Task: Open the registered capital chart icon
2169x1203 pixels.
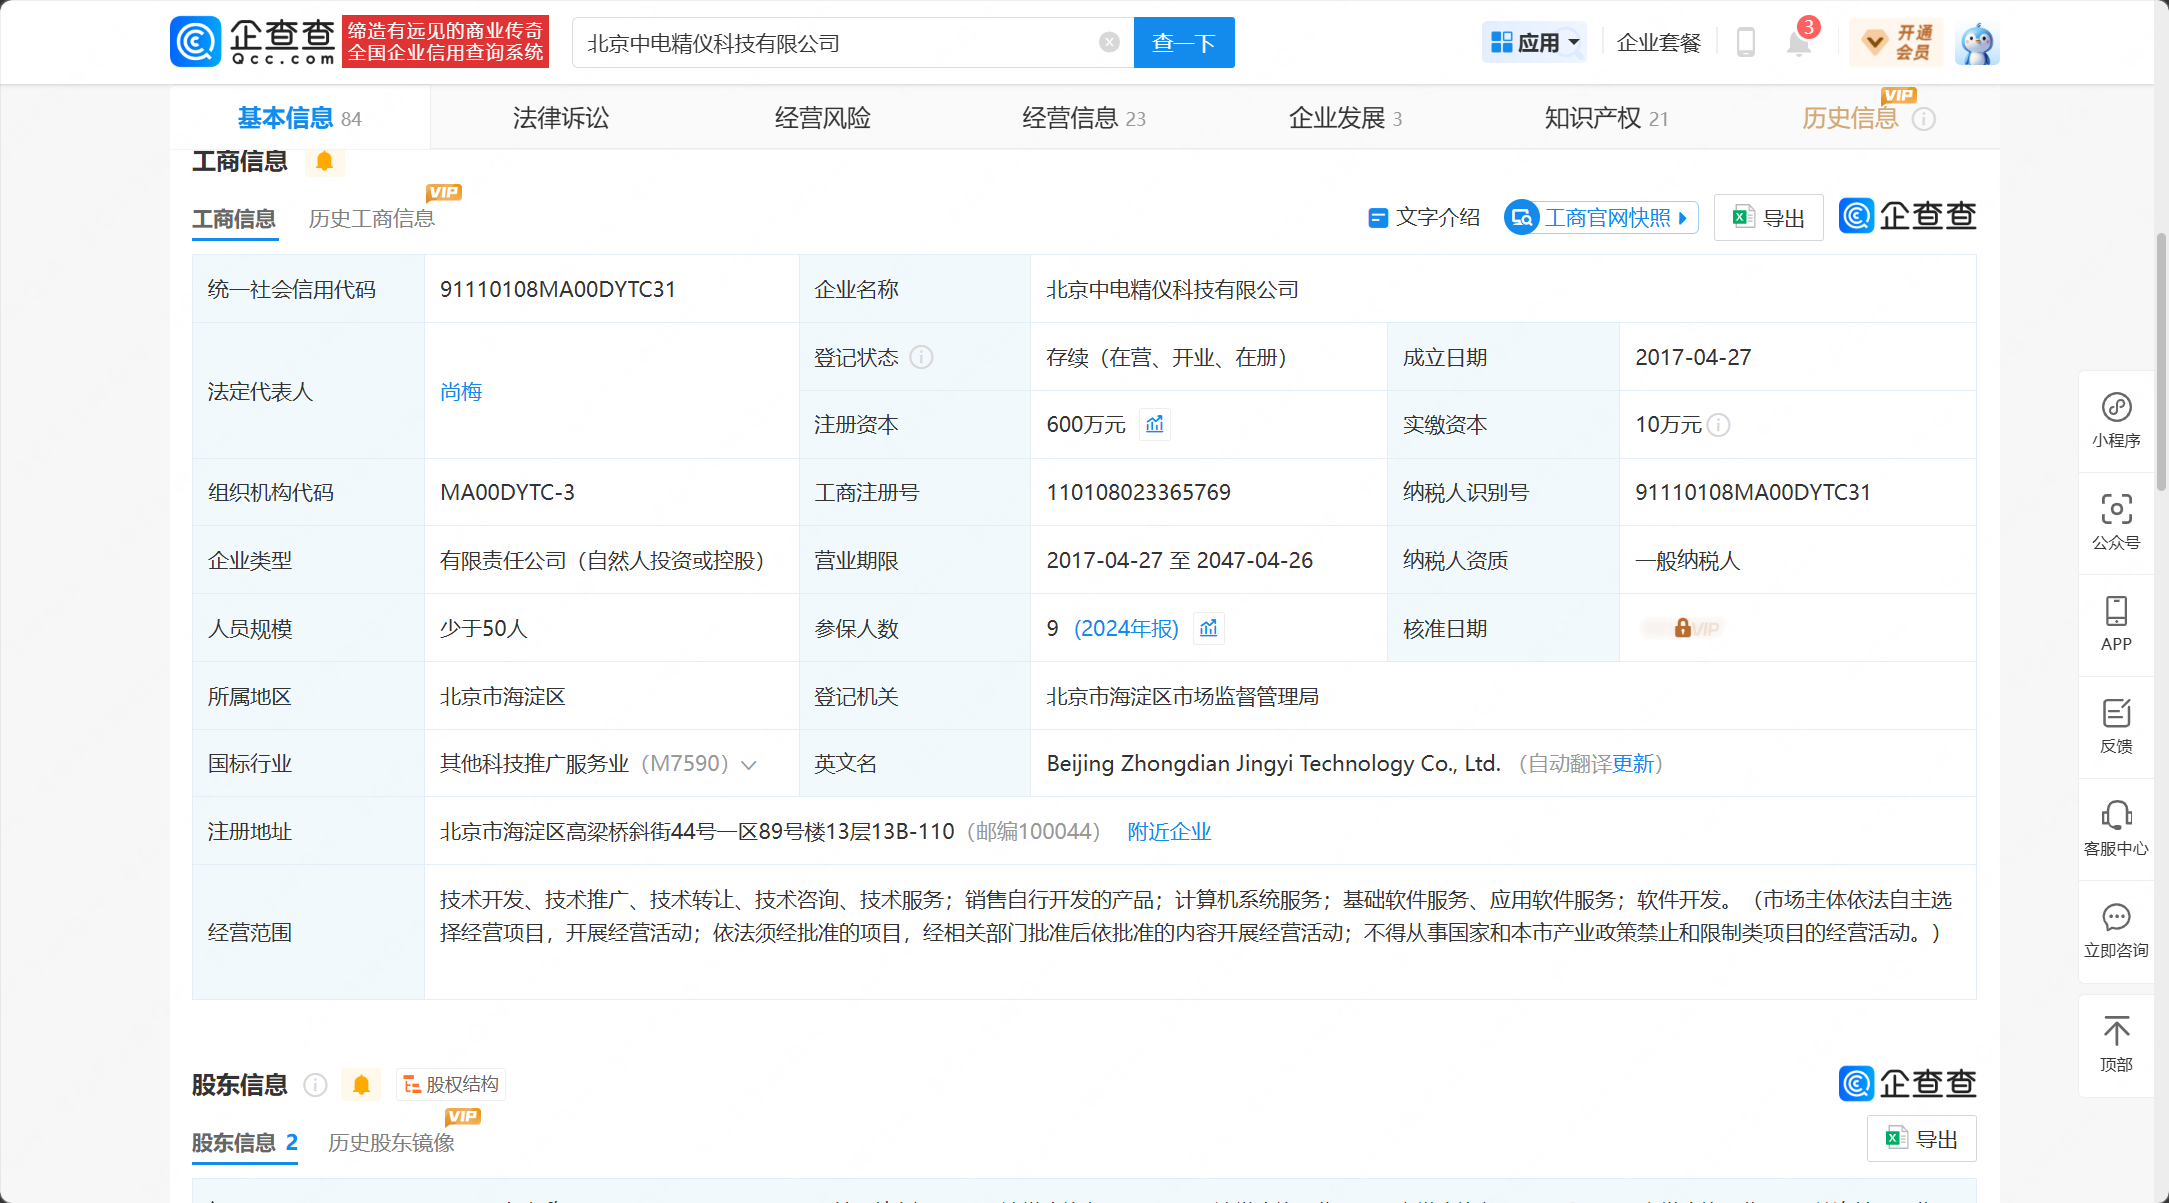Action: [1155, 425]
